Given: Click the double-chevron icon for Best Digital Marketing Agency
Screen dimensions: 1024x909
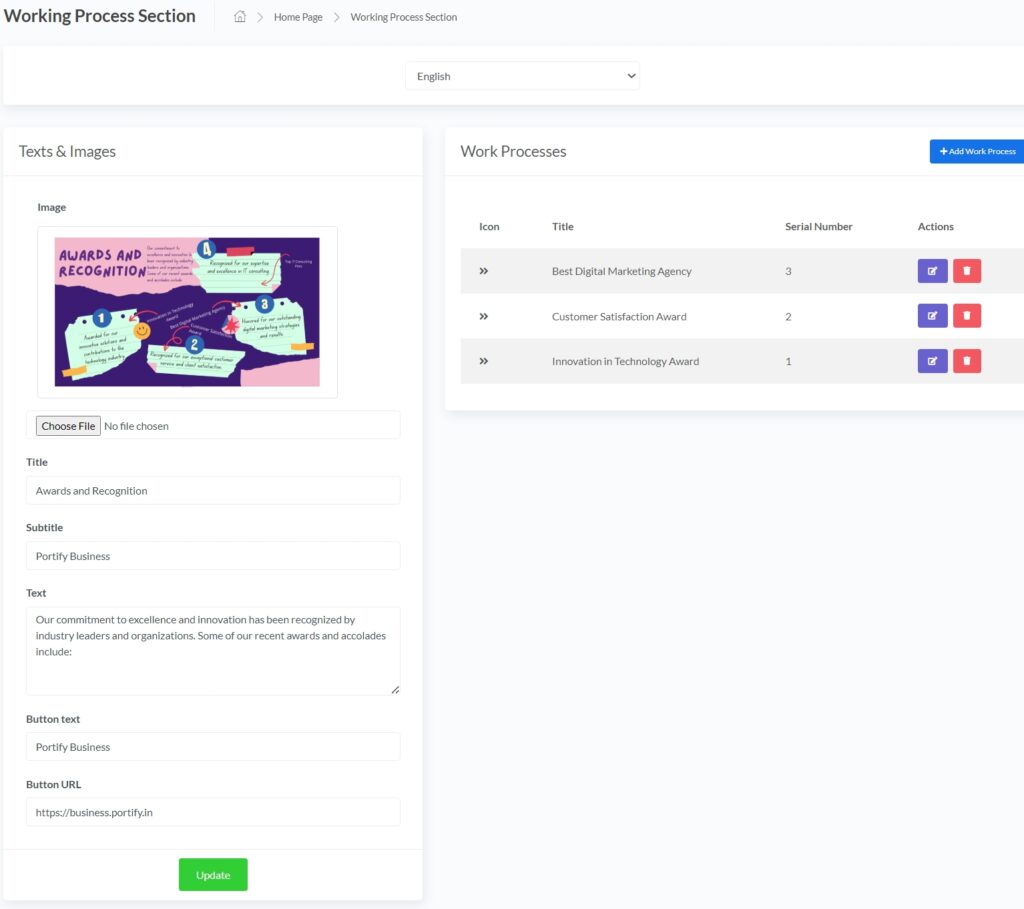Looking at the screenshot, I should pyautogui.click(x=483, y=271).
